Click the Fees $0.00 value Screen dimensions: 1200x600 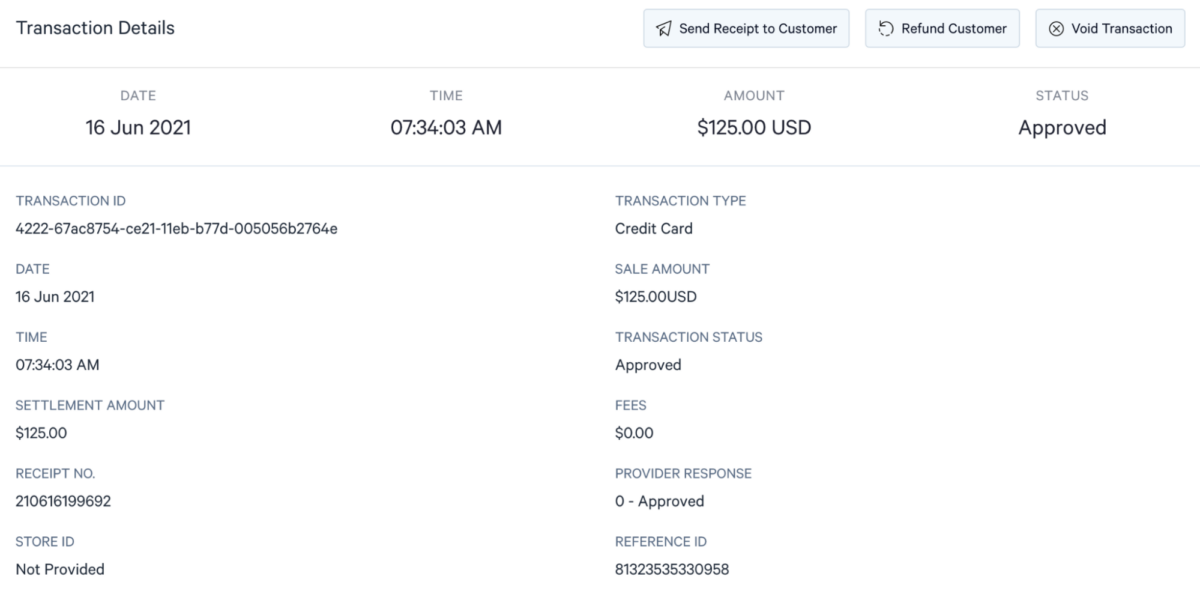634,433
